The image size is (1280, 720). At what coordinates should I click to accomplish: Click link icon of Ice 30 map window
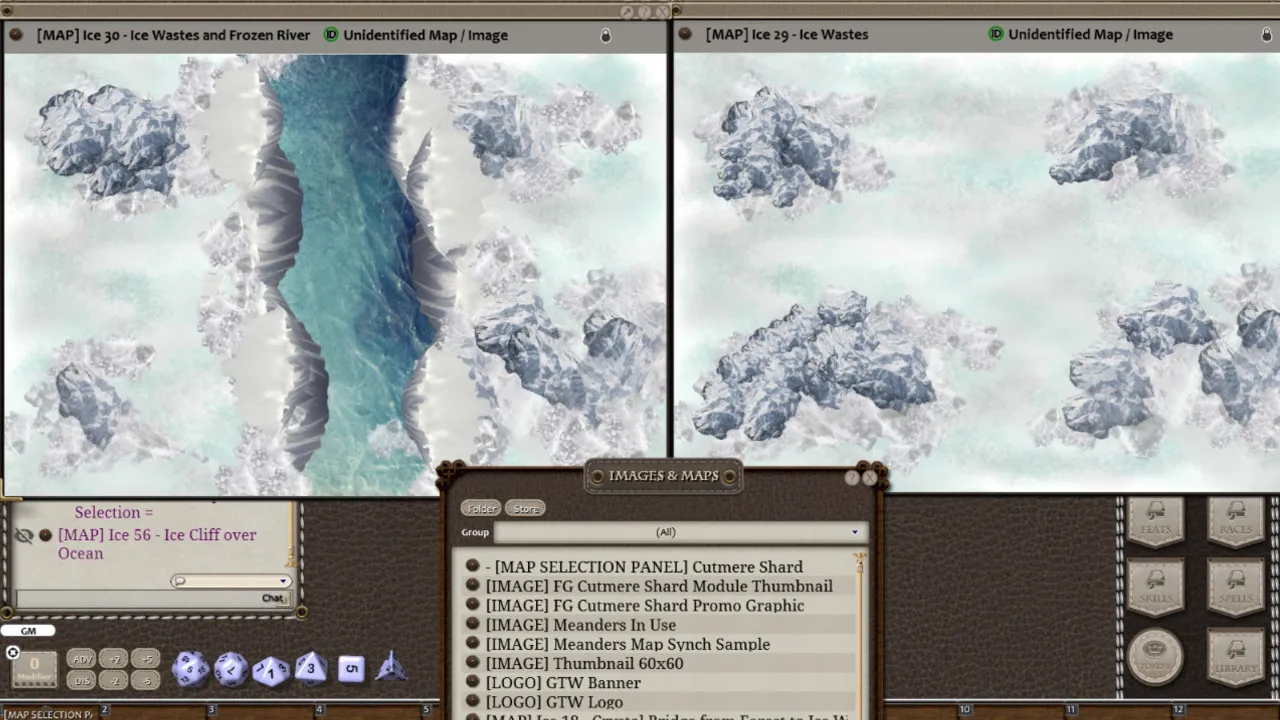click(16, 35)
